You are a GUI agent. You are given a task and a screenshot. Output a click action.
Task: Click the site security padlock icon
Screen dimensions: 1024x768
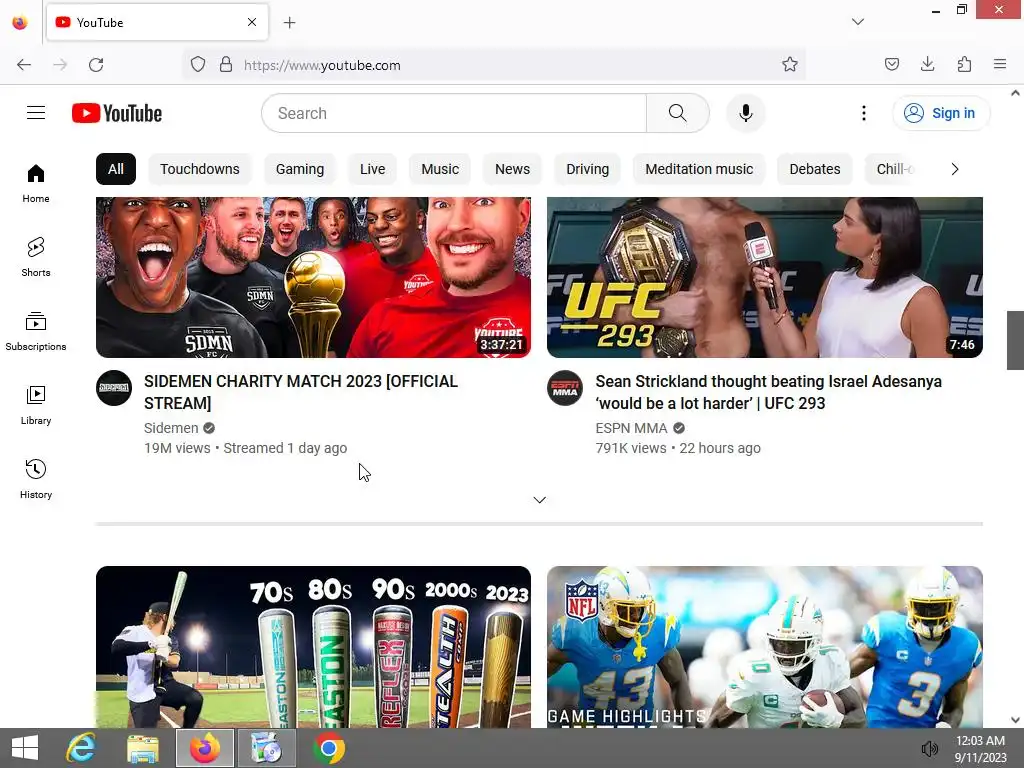coord(226,65)
